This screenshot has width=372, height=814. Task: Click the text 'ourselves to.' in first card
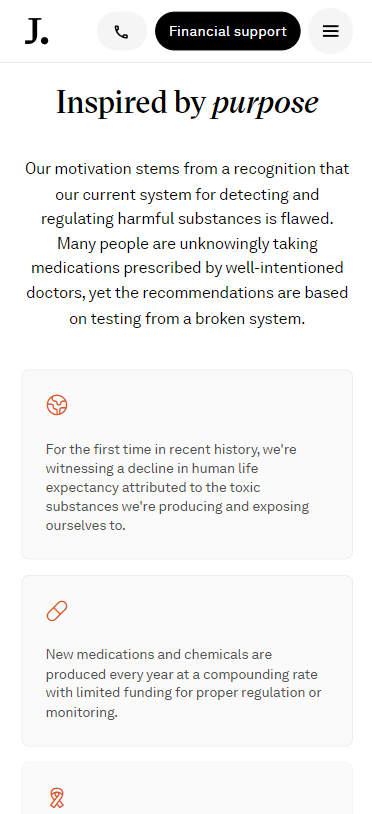(x=86, y=525)
